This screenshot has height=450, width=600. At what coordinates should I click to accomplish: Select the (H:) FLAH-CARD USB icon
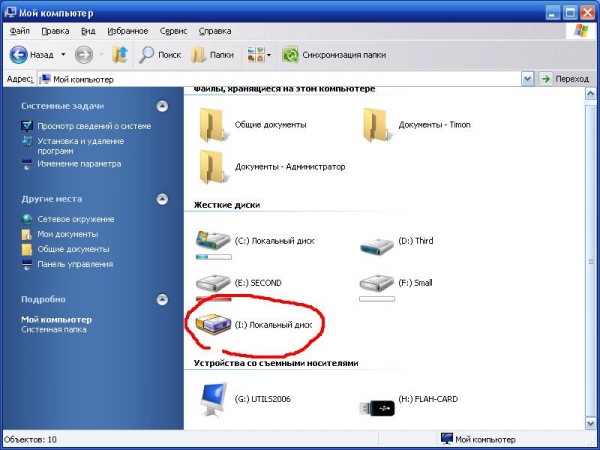point(377,408)
